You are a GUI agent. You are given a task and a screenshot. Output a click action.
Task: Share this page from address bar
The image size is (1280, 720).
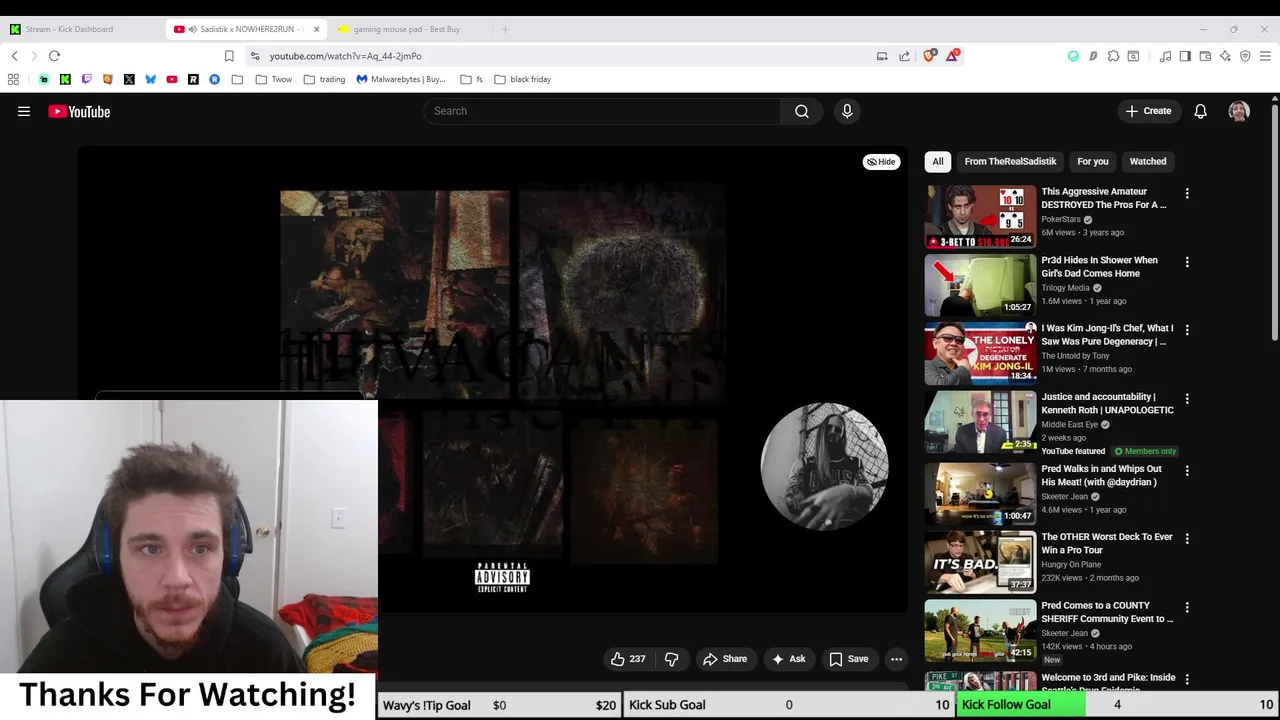(904, 56)
